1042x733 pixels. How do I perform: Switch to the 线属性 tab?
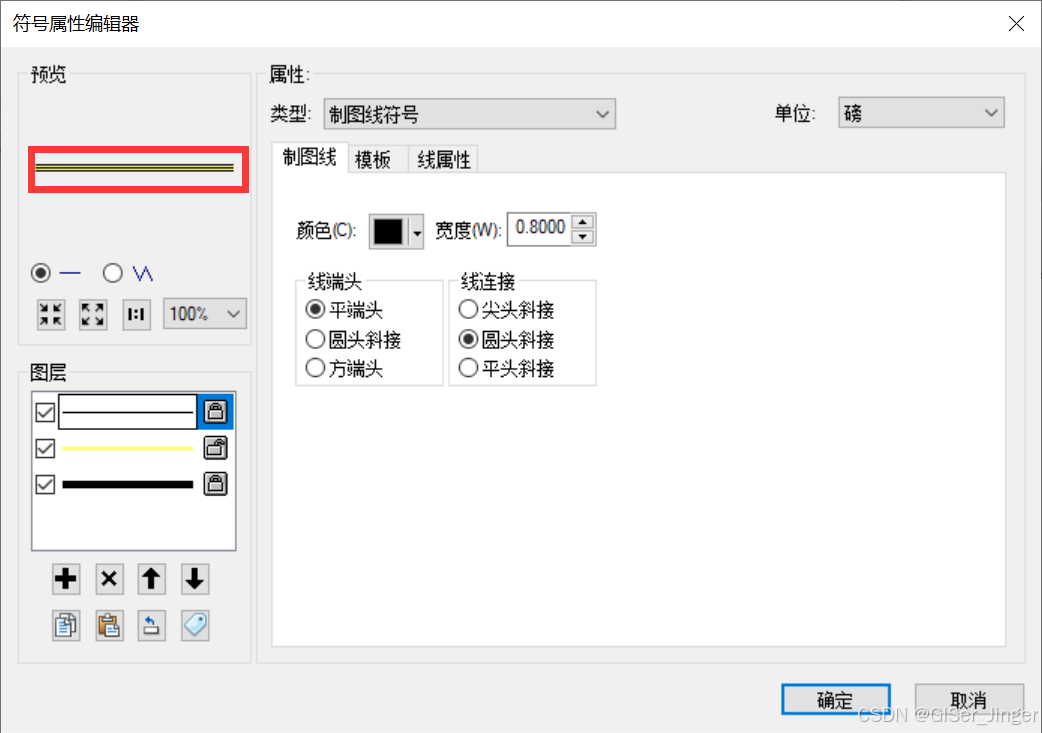[443, 159]
